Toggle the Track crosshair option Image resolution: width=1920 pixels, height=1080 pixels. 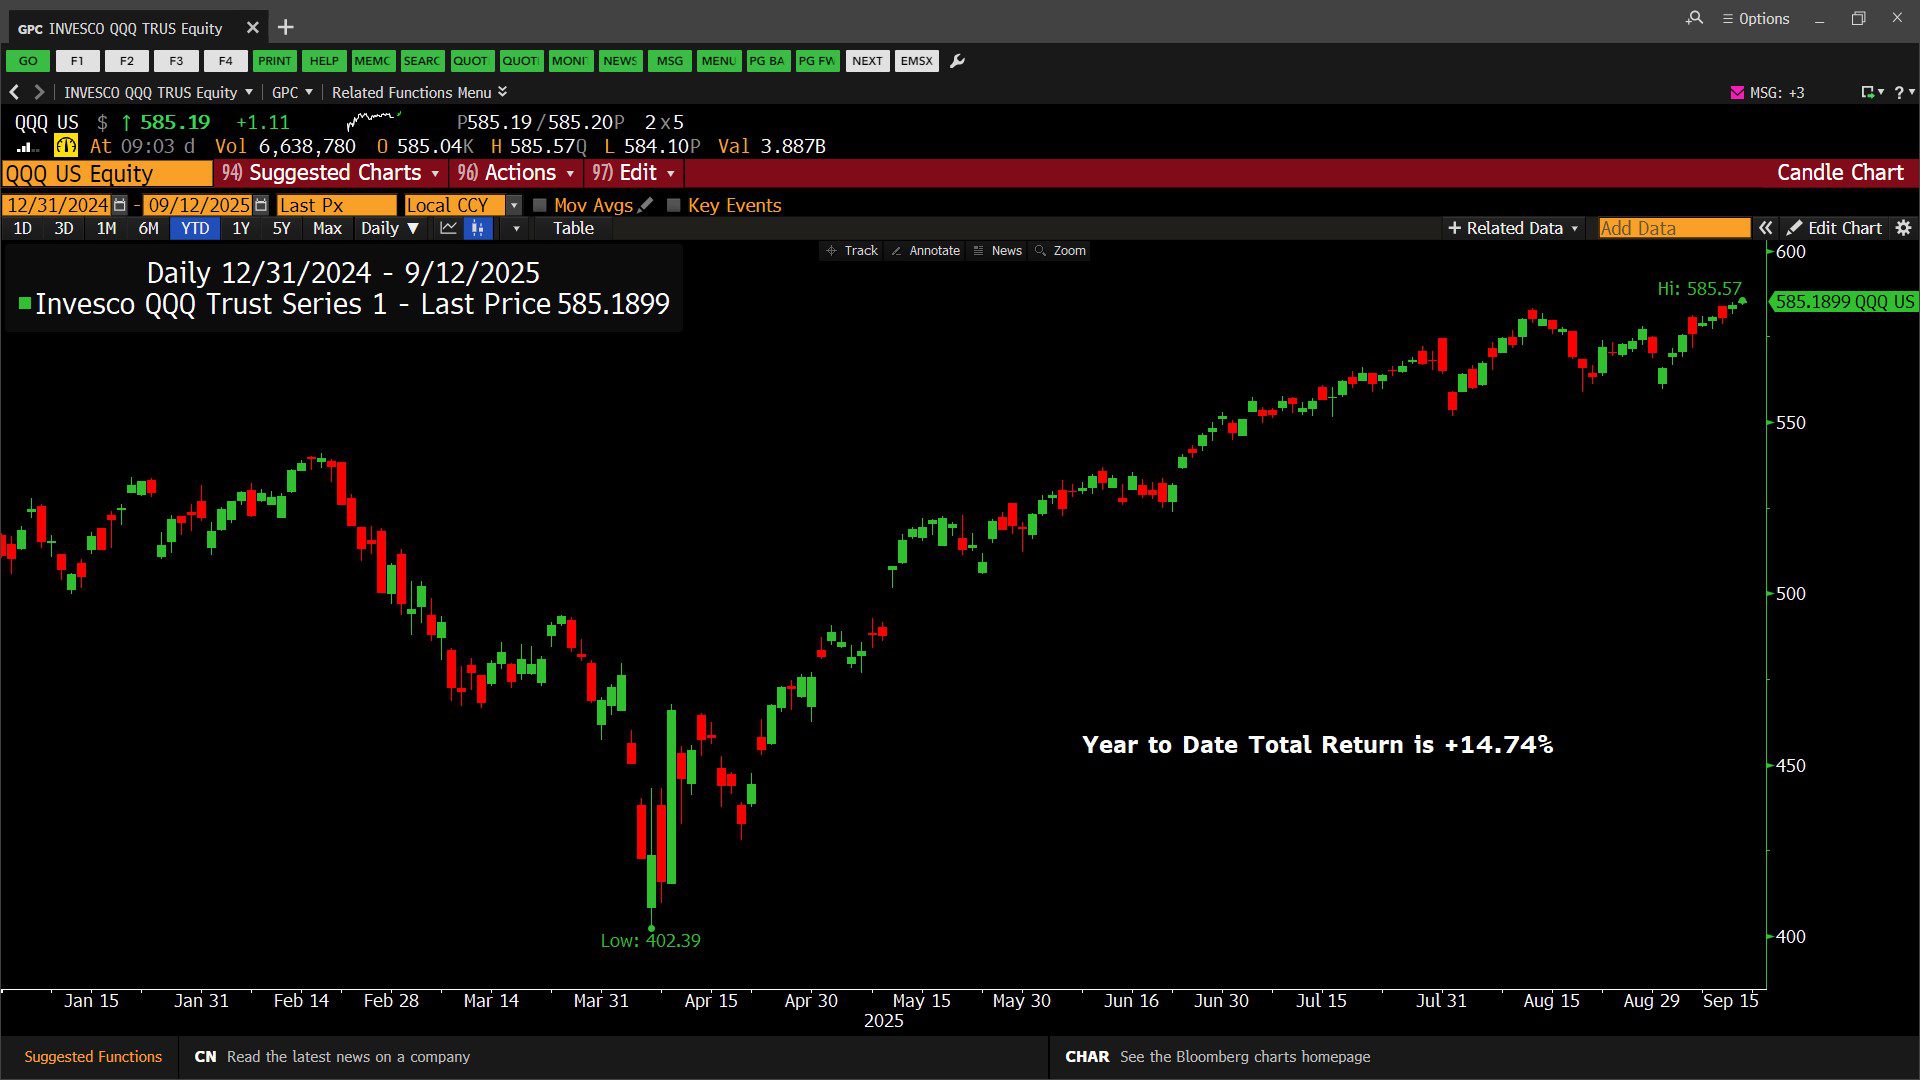pyautogui.click(x=851, y=251)
